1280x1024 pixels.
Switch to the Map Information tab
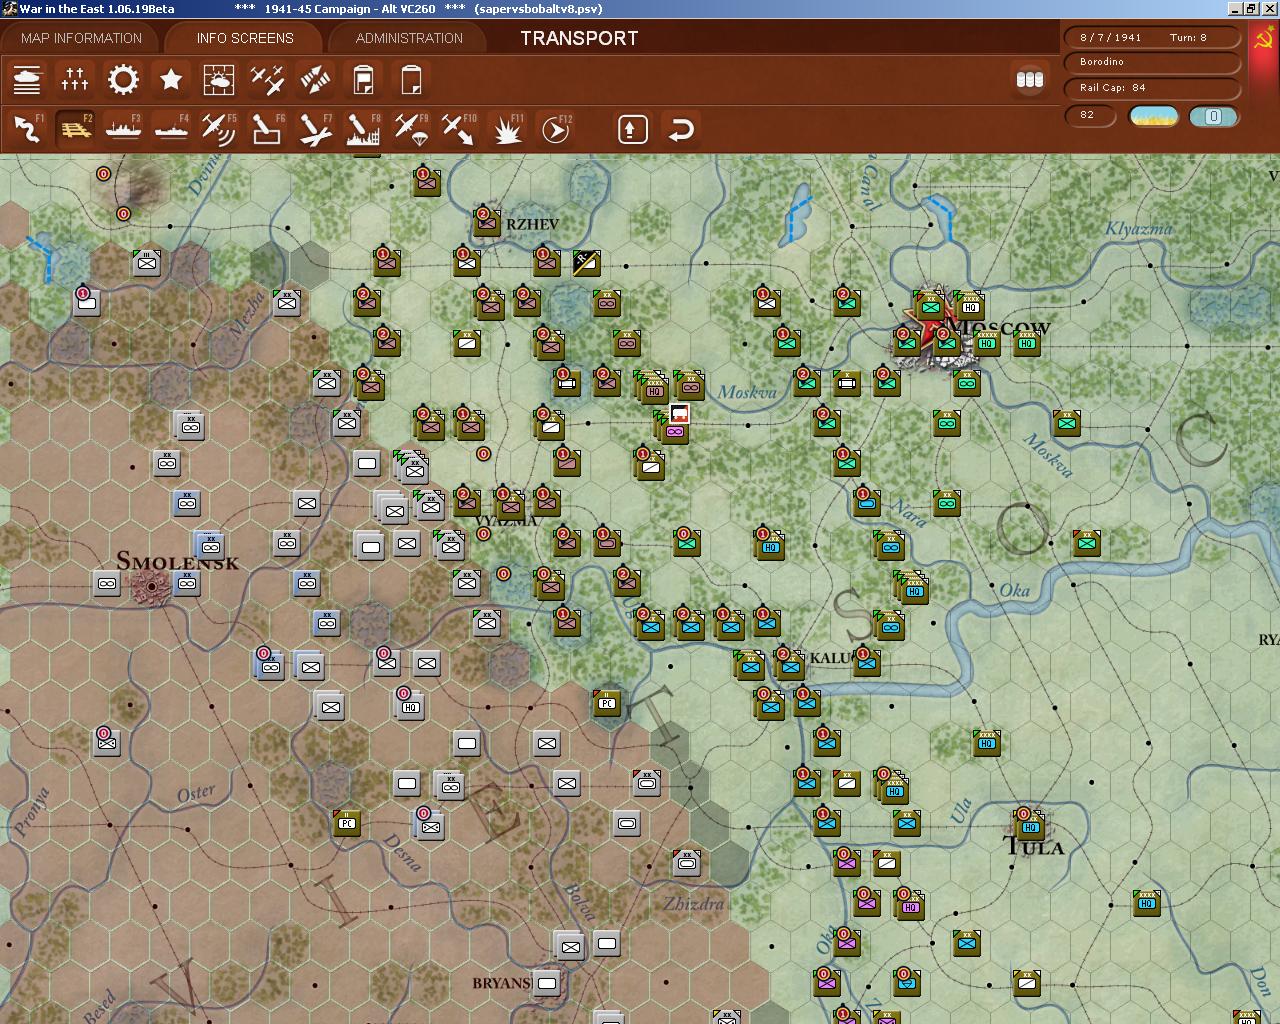(81, 38)
